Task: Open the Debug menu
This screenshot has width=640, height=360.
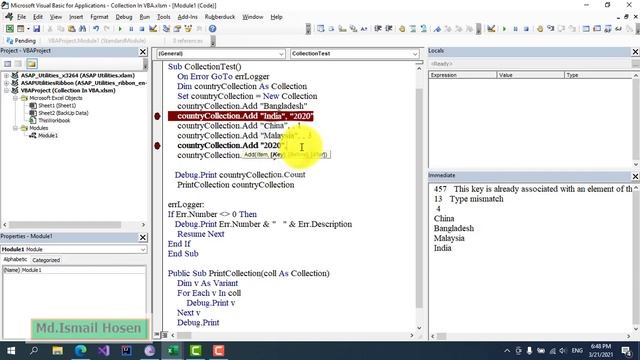Action: click(x=124, y=17)
